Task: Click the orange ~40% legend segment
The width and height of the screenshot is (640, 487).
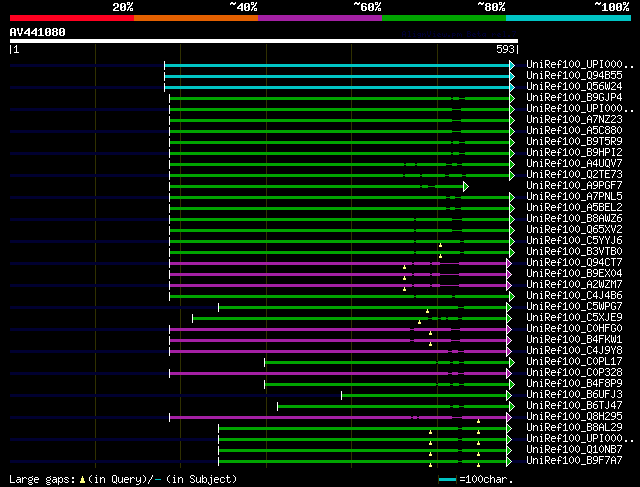Action: (195, 18)
